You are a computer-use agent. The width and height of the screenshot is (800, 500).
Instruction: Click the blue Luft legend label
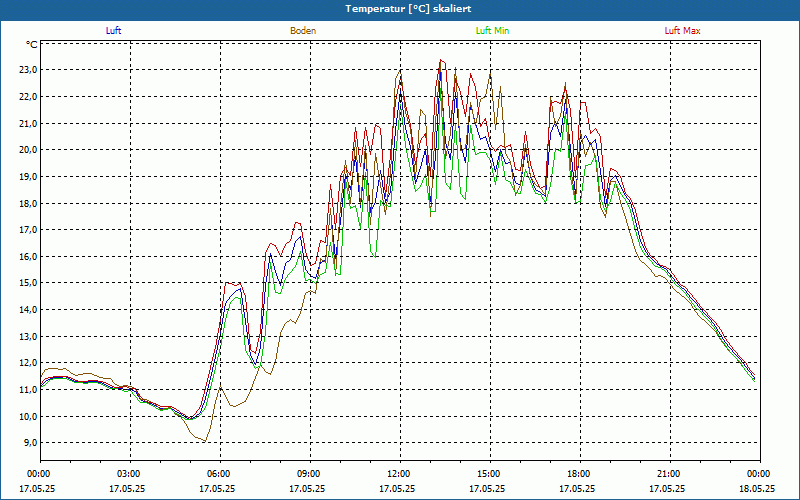[x=113, y=31]
